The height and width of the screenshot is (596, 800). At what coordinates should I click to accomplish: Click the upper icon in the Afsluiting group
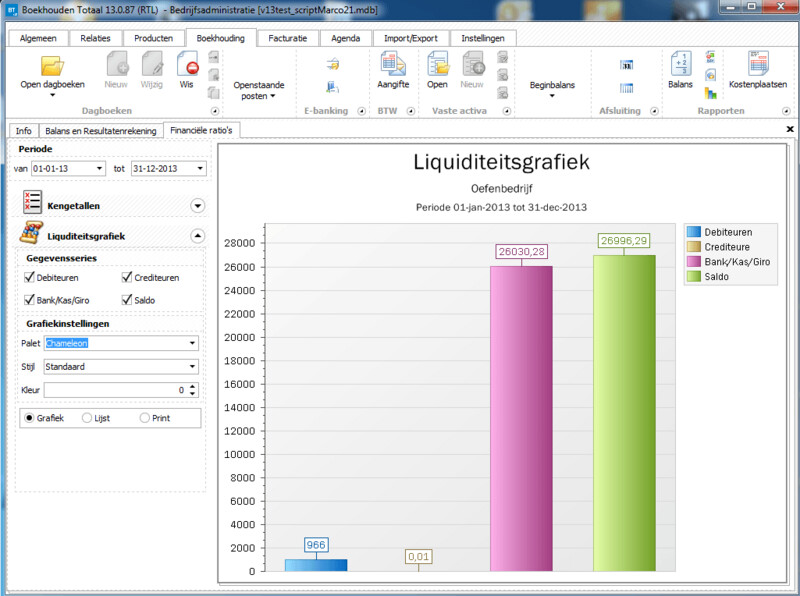(x=627, y=65)
